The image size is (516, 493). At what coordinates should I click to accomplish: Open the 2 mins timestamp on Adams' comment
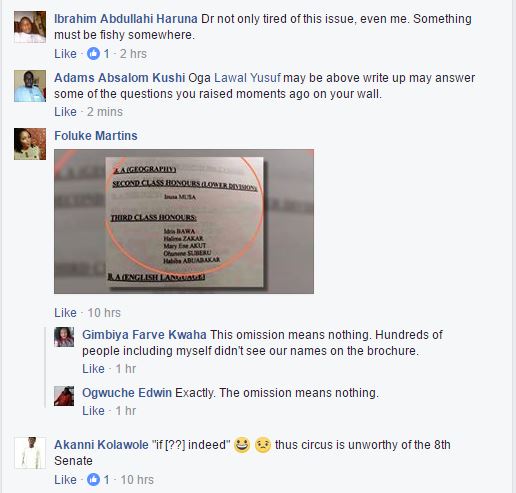tap(105, 112)
